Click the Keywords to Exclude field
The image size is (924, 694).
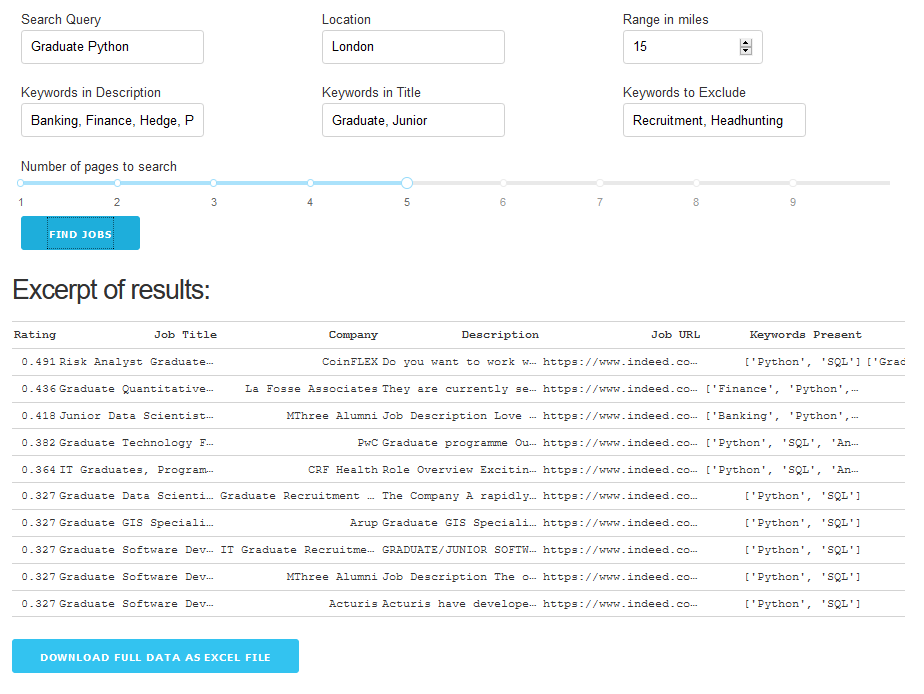[714, 120]
